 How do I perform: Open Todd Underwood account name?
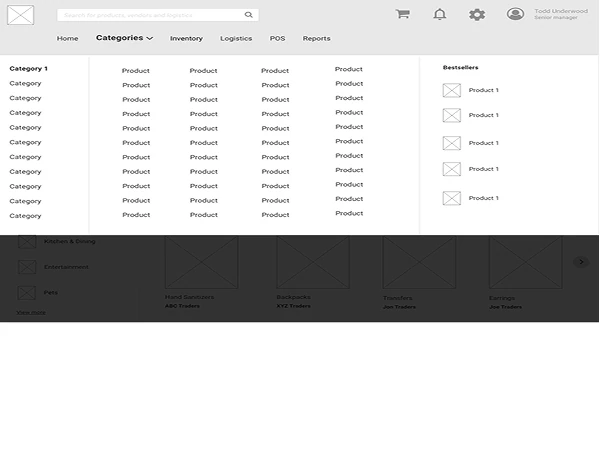coord(561,11)
